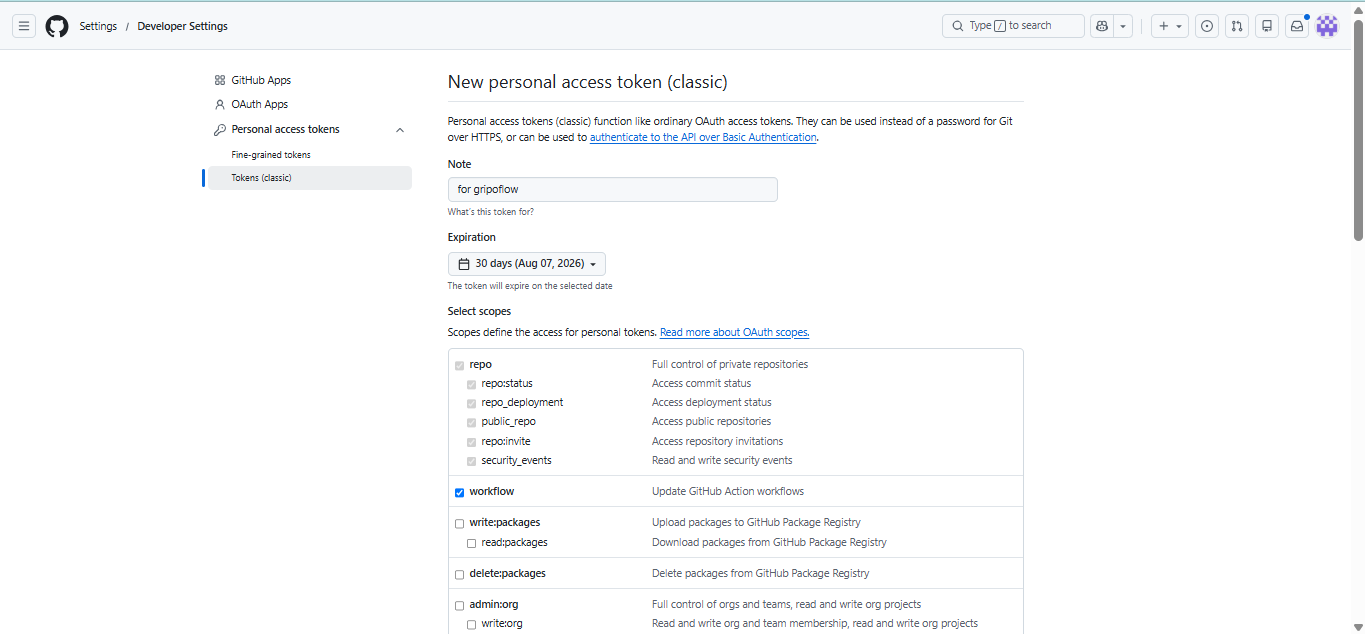Open the create new plus menu

[x=1170, y=26]
